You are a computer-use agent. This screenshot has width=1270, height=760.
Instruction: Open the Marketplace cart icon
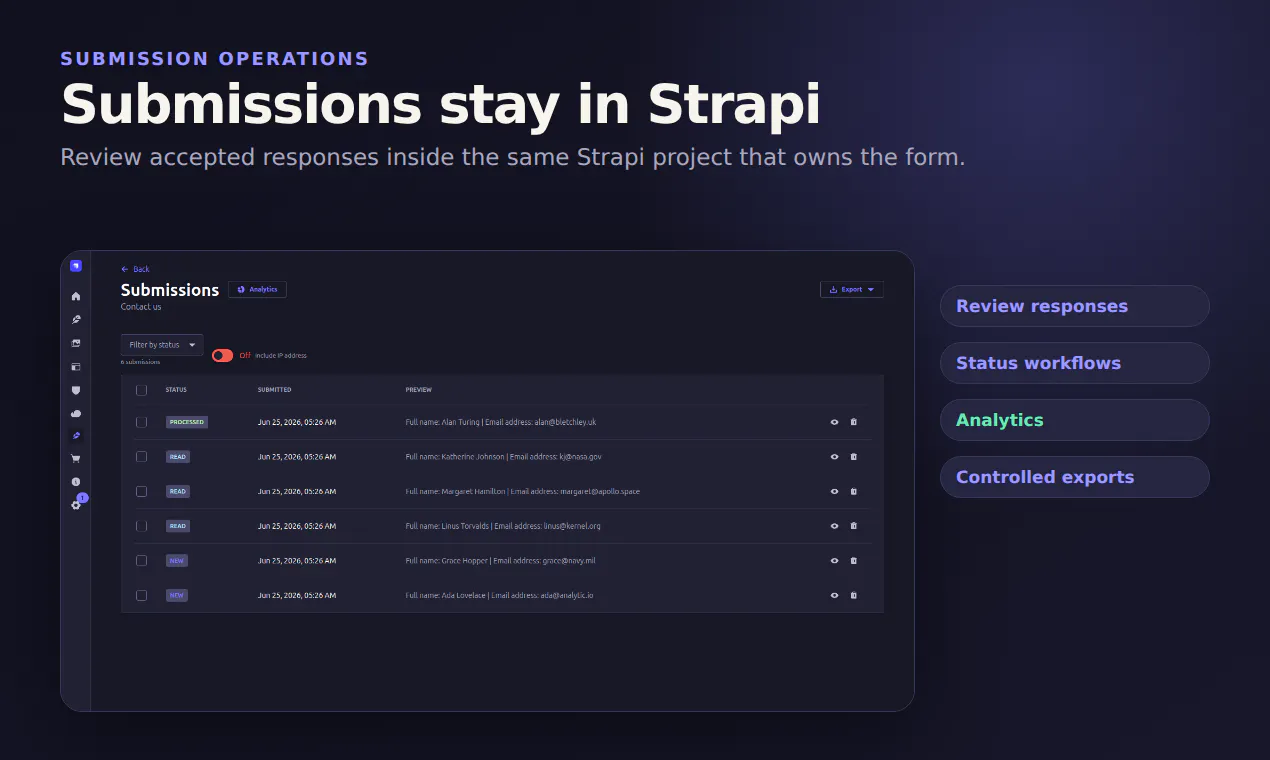click(x=76, y=459)
